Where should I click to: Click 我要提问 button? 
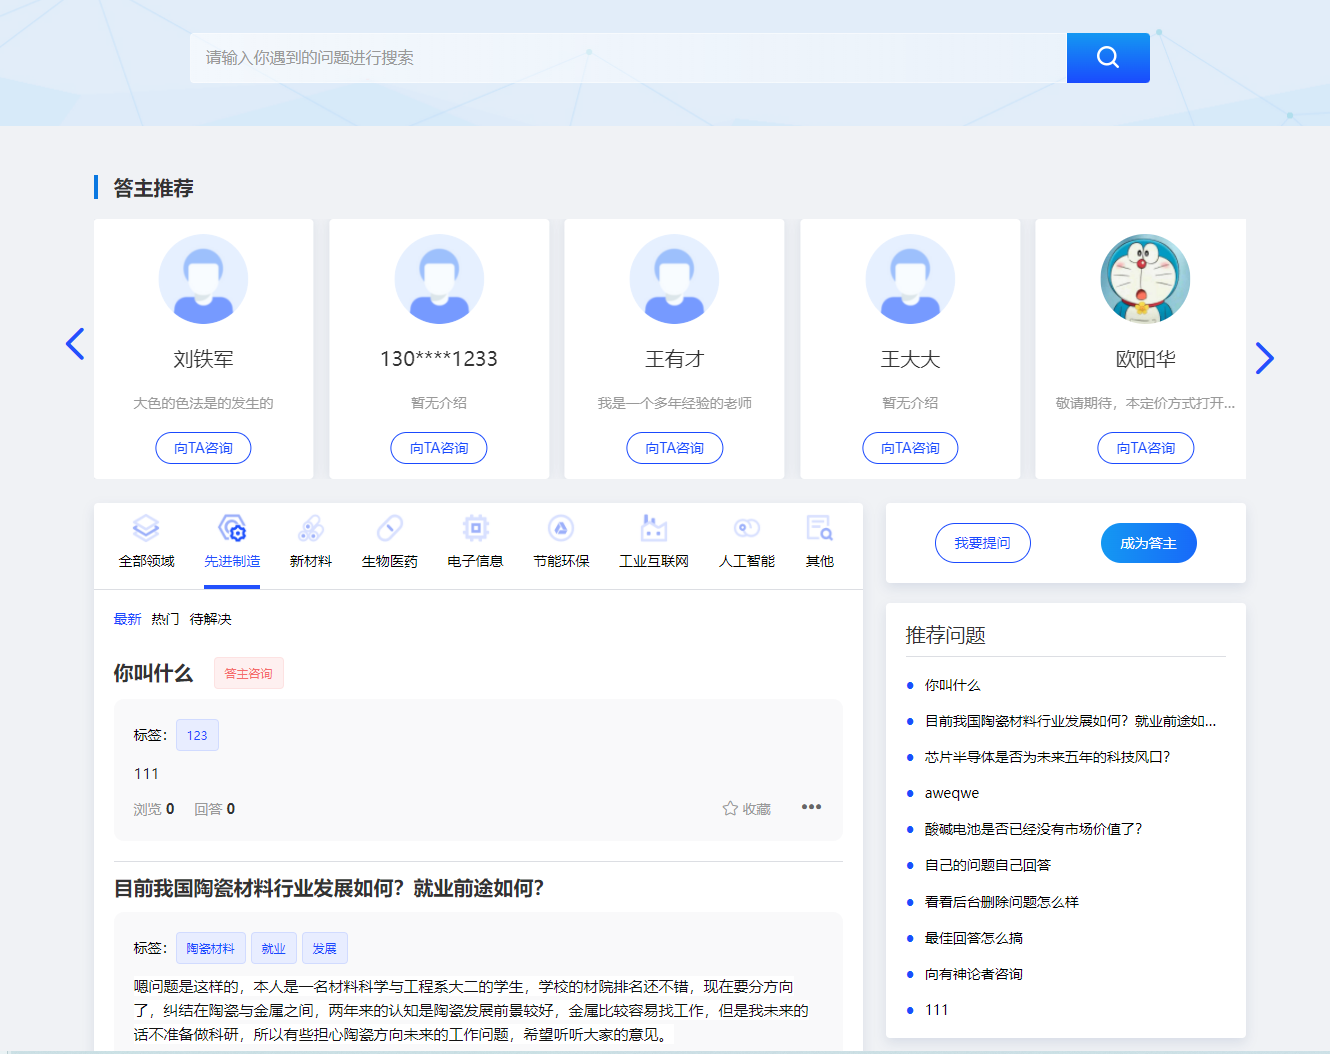pyautogui.click(x=982, y=543)
